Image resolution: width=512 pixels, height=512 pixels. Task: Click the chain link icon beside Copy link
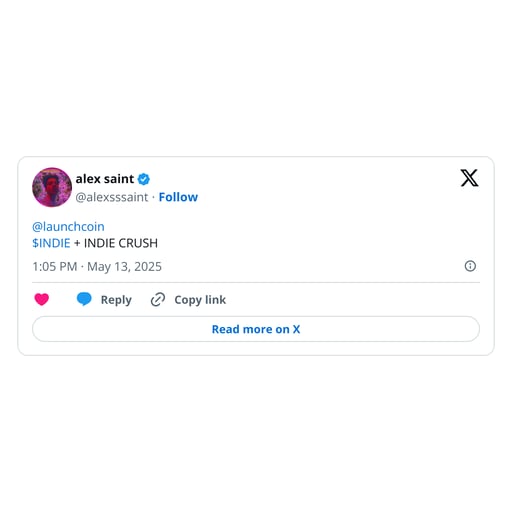pyautogui.click(x=158, y=299)
